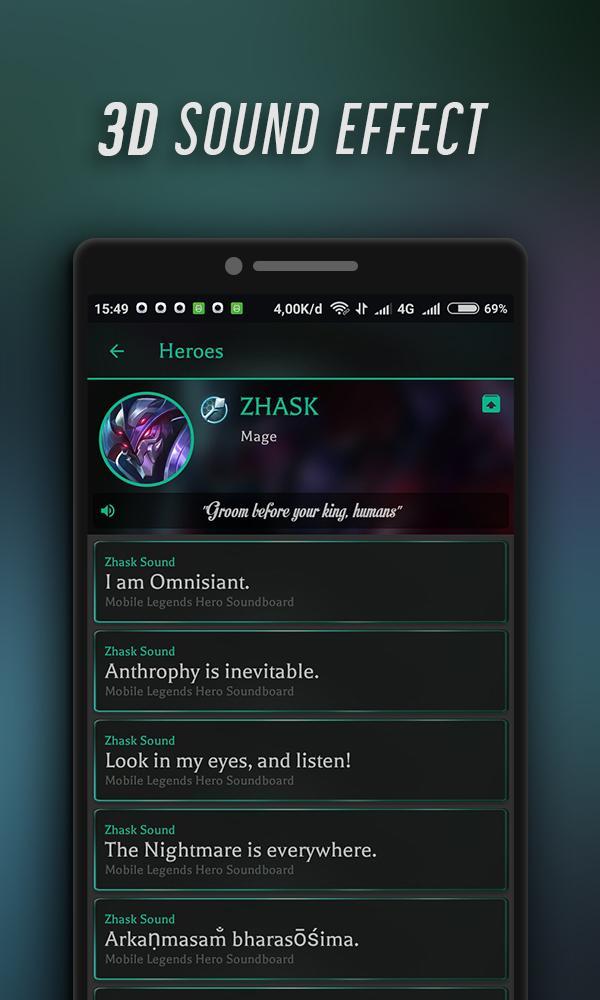
Task: Tap the Mage role label
Action: 258,437
